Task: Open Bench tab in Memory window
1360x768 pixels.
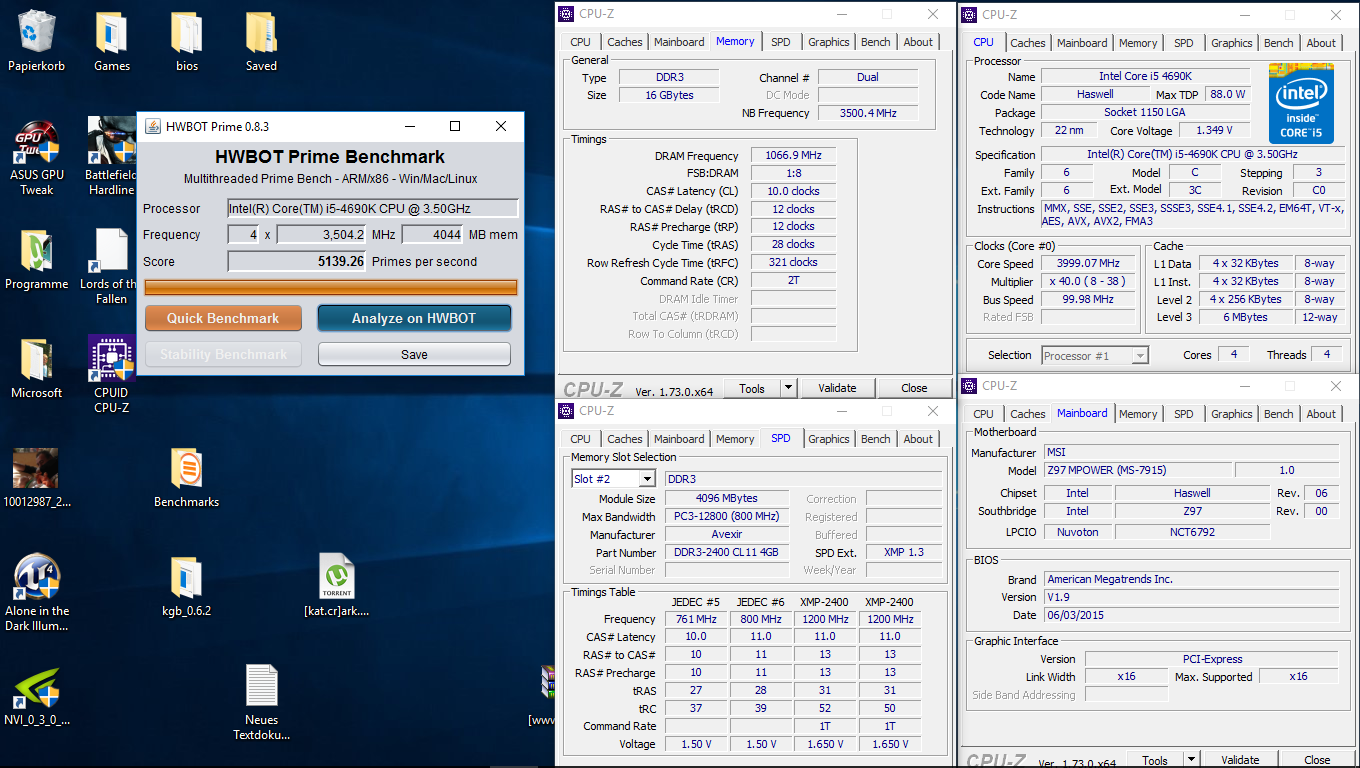Action: 876,42
